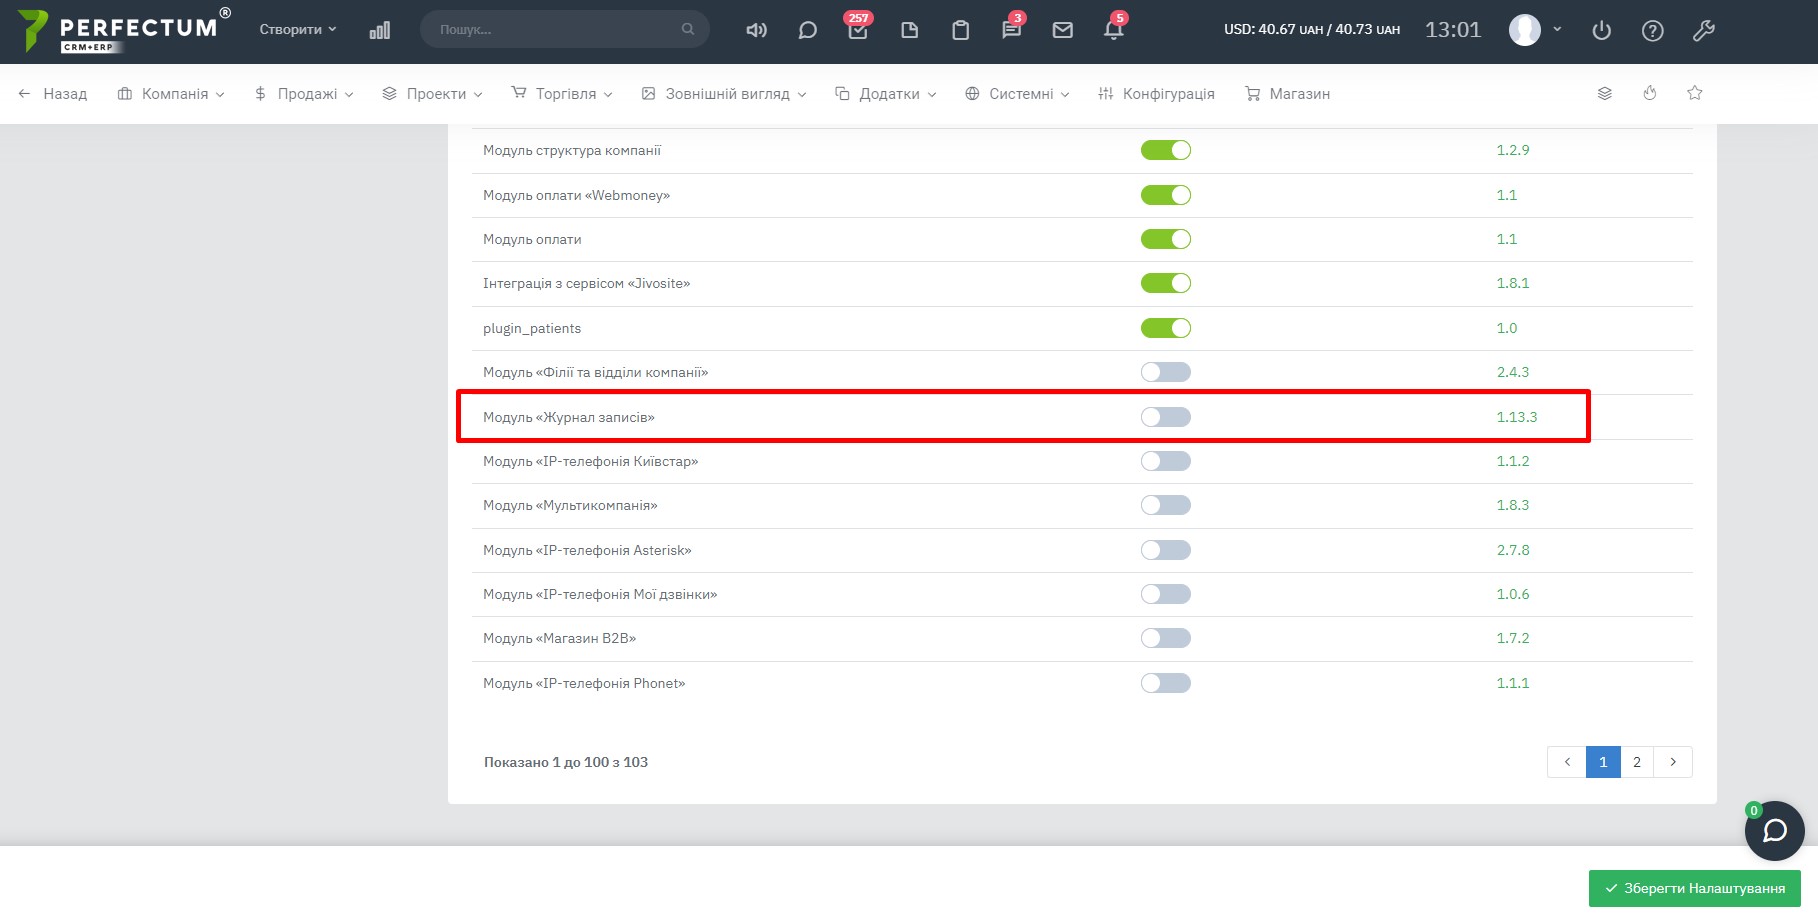Screen dimensions: 1818x913
Task: Click the star favorites icon
Action: [1694, 93]
